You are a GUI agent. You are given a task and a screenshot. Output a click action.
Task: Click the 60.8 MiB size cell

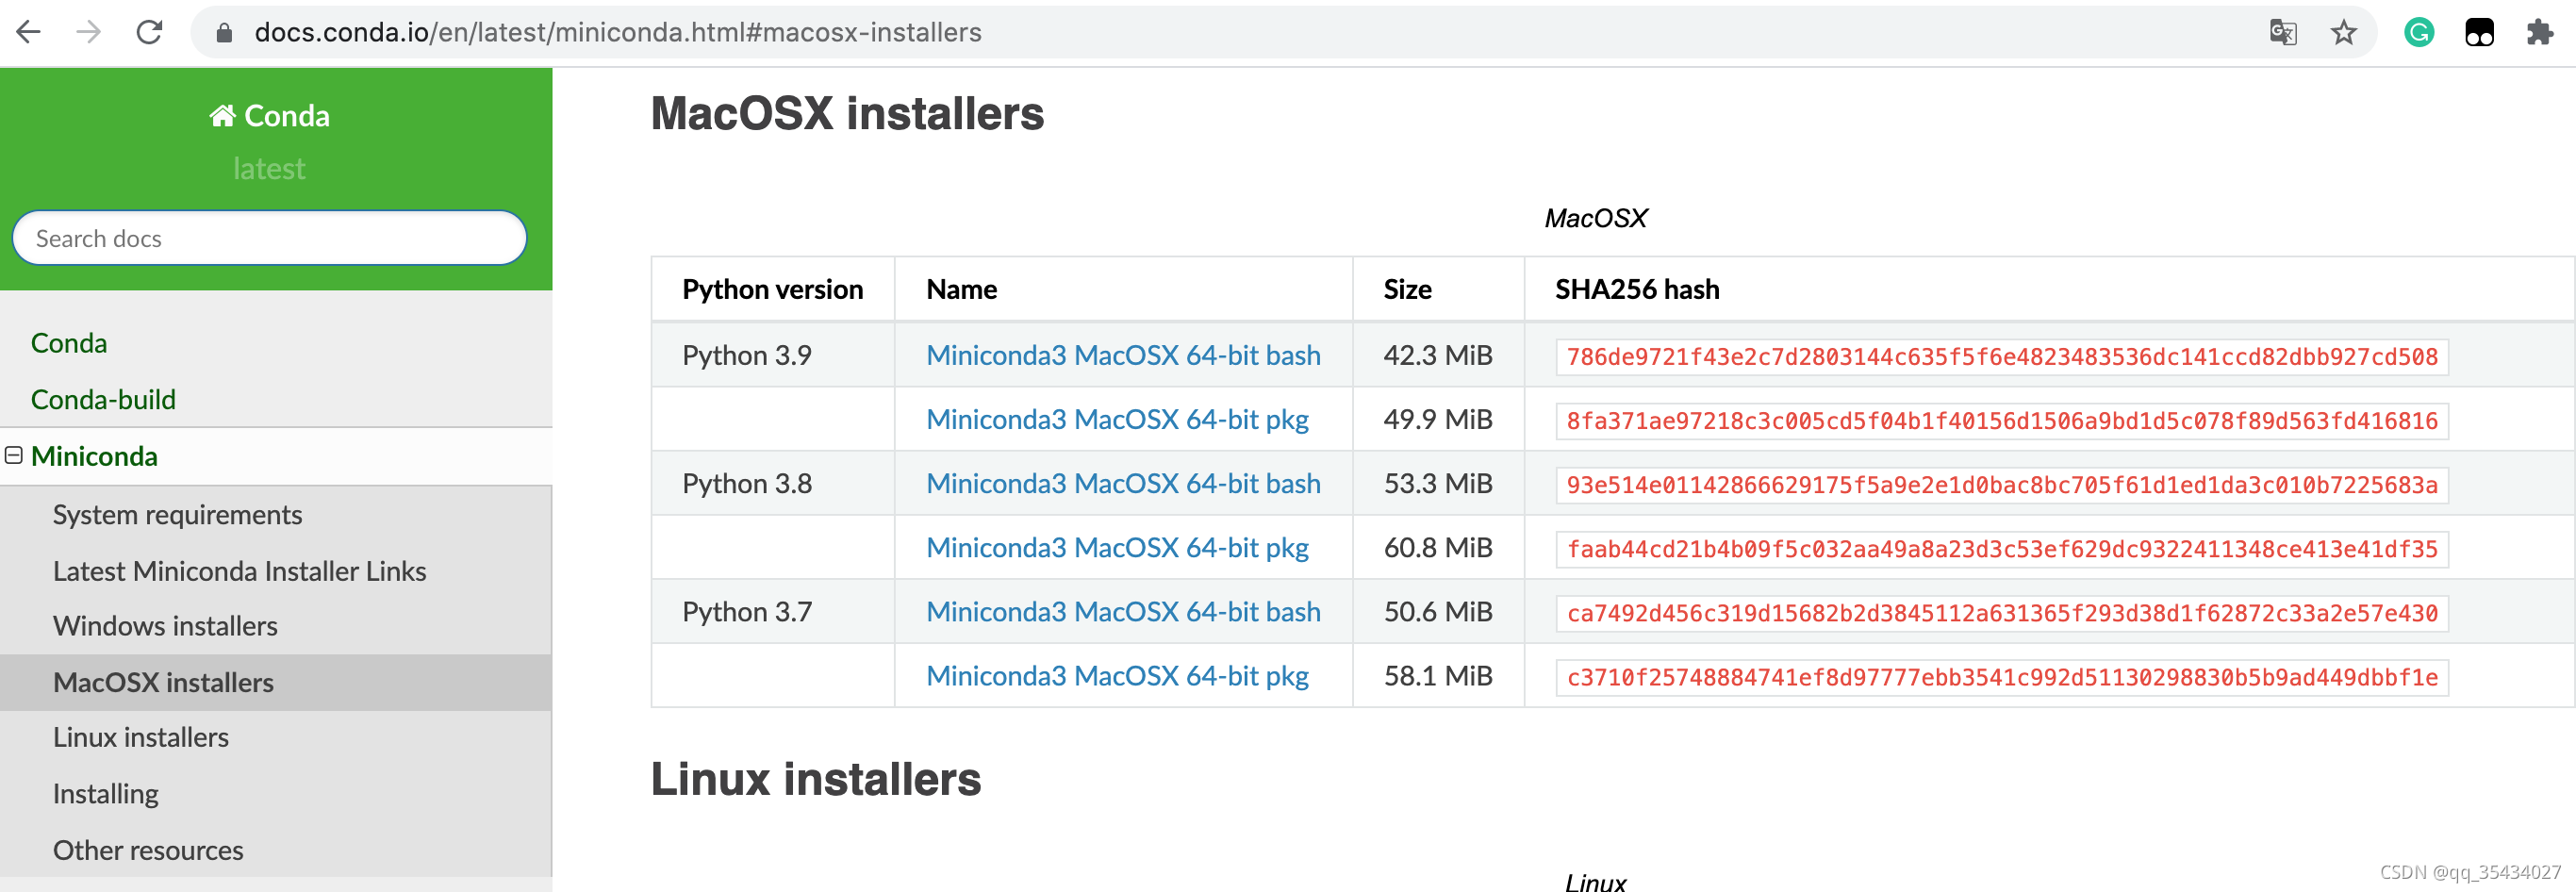coord(1438,548)
